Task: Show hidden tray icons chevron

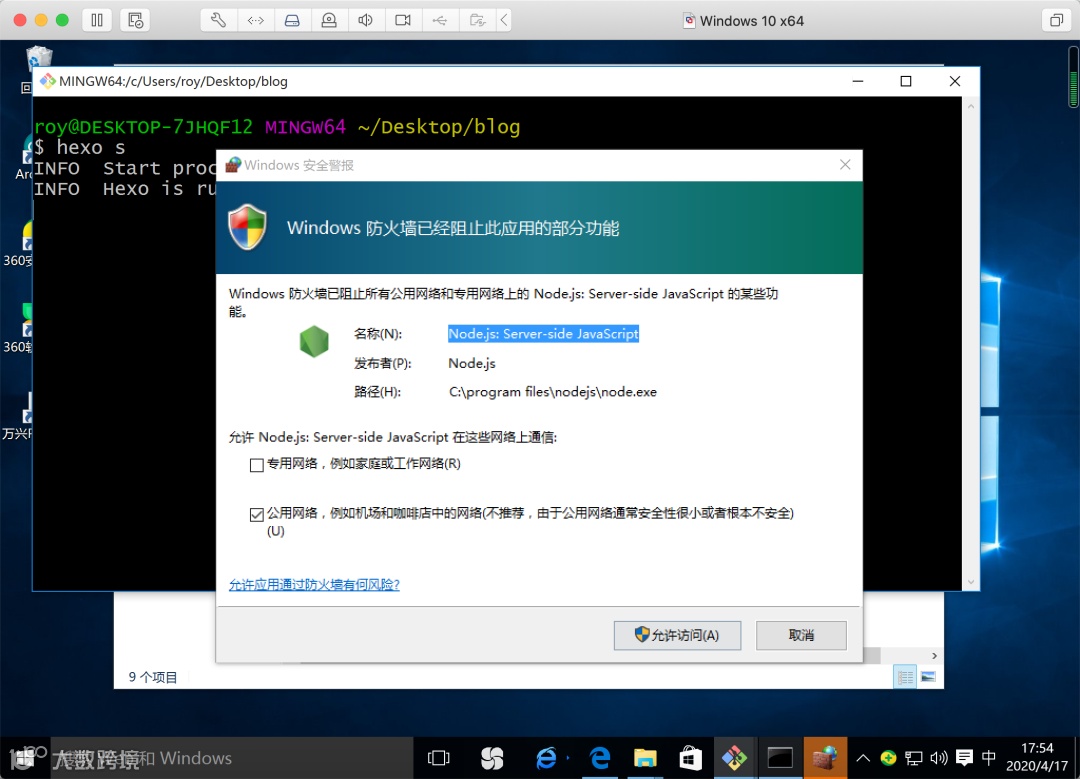Action: coord(863,758)
